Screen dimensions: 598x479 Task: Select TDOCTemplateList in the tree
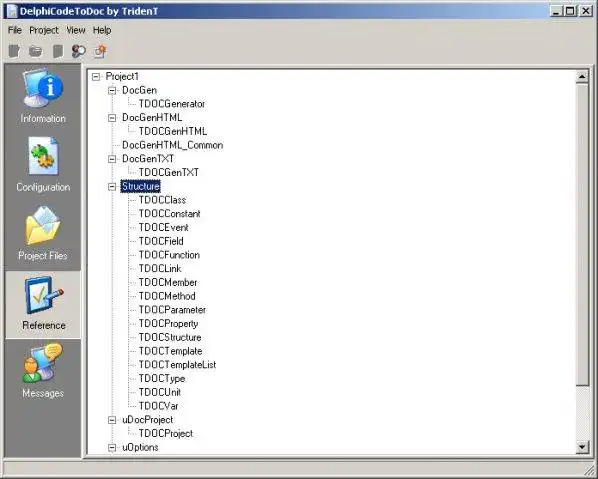177,365
